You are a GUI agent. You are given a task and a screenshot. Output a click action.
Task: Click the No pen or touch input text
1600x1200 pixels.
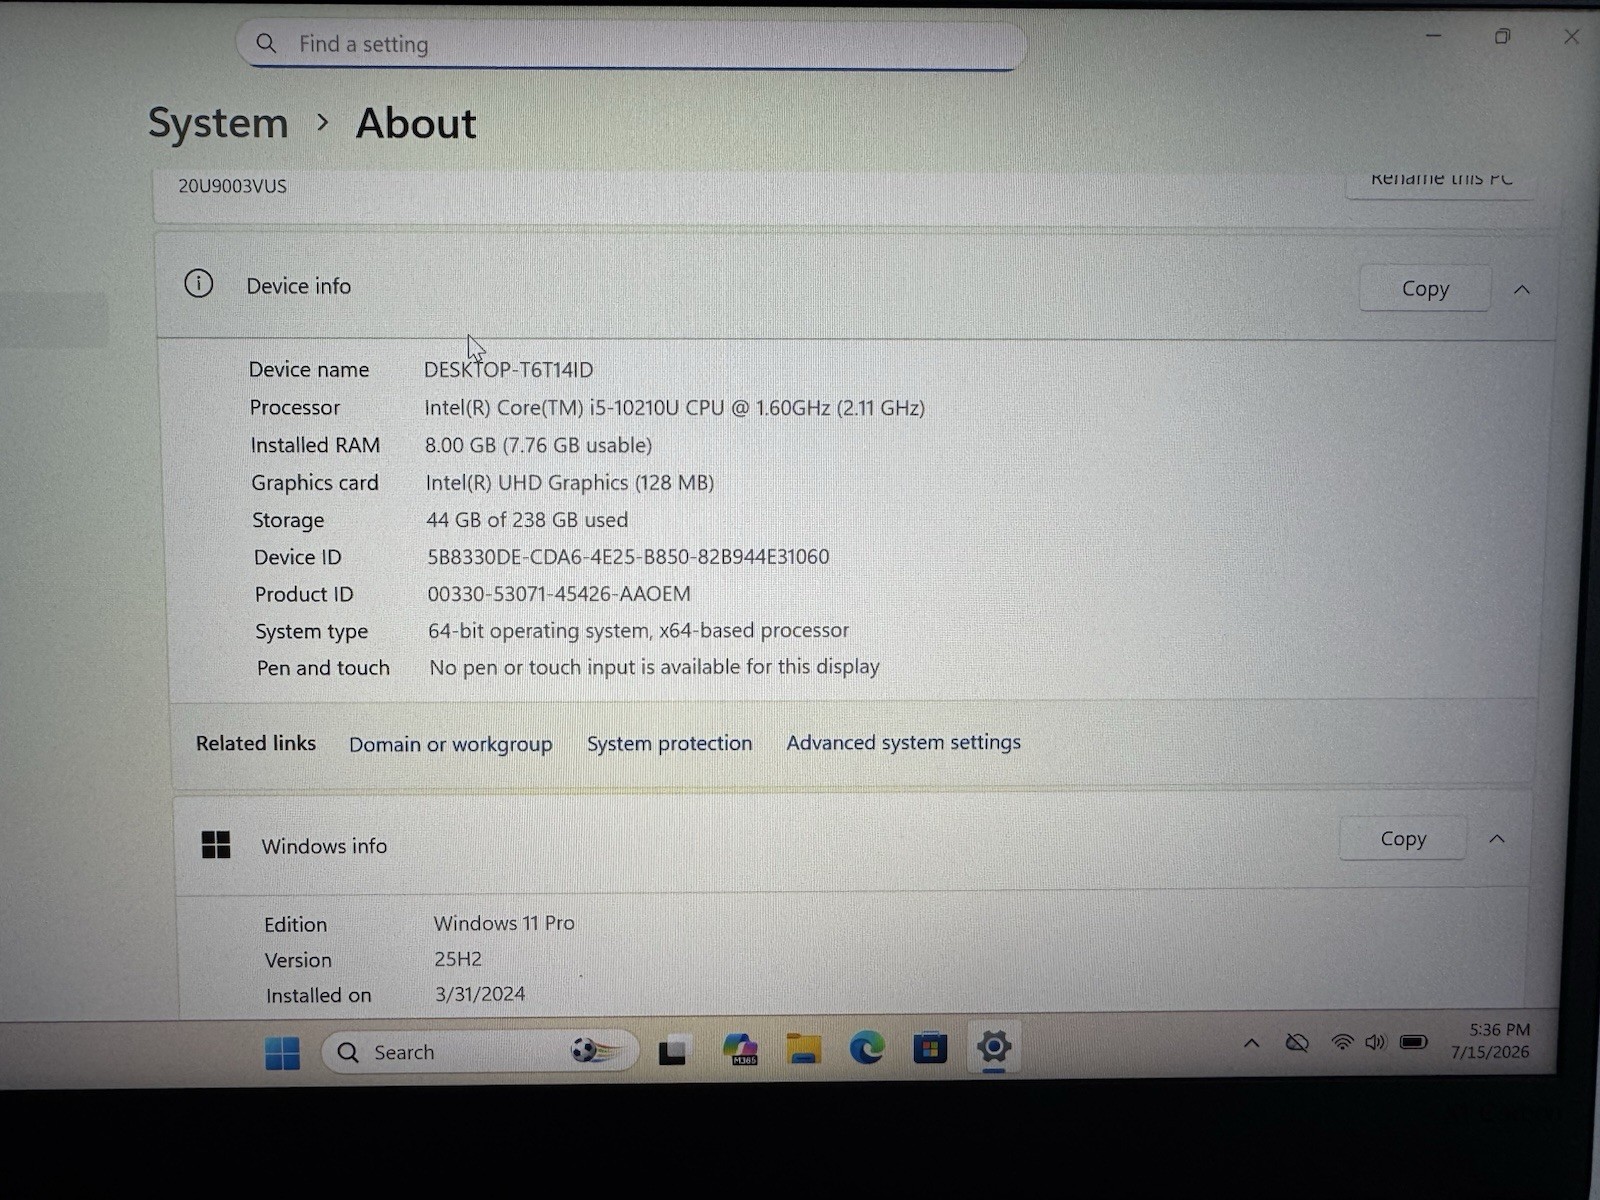(x=654, y=667)
